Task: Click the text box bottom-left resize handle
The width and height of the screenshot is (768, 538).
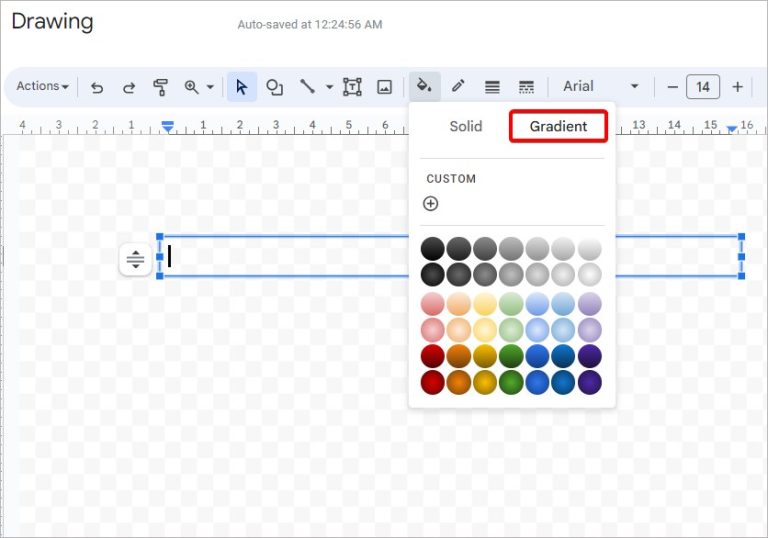Action: tap(160, 276)
